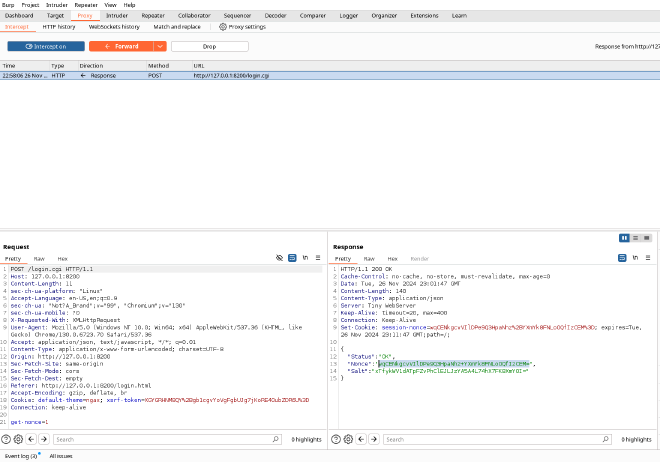This screenshot has width=660, height=462.
Task: Click the Response search help icon
Action: click(x=336, y=439)
